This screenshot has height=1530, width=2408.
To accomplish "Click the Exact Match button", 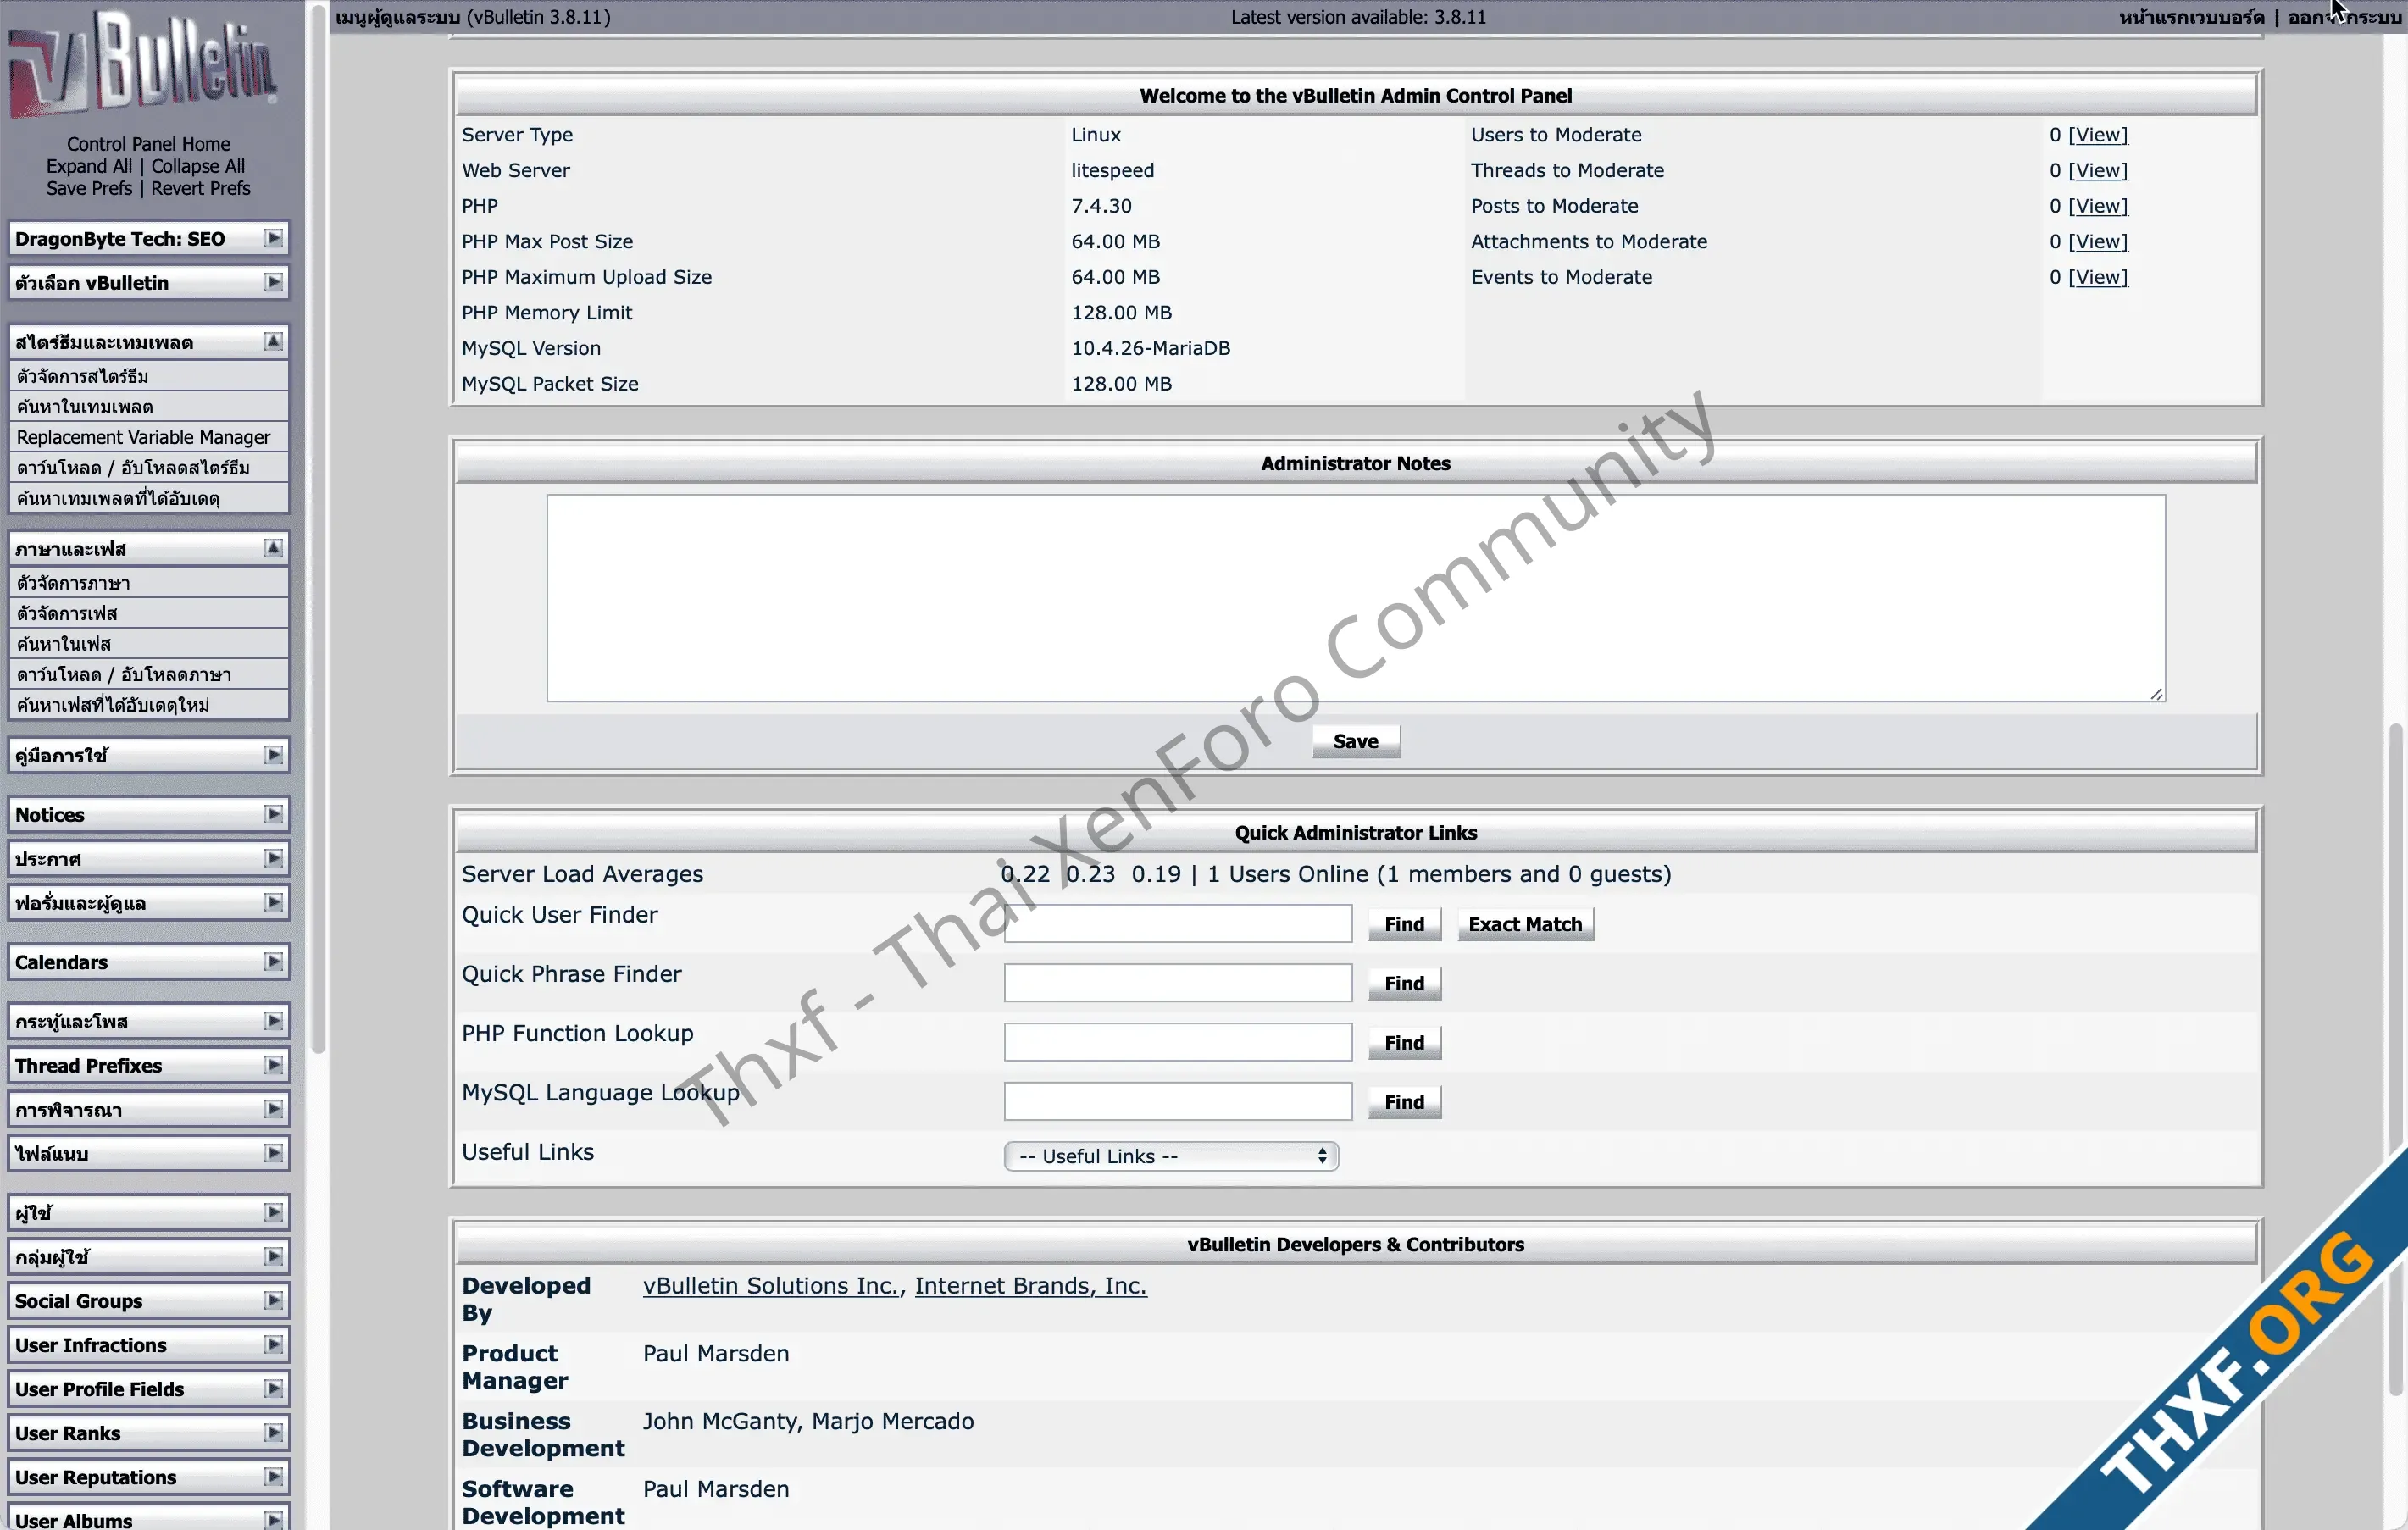I will pos(1525,924).
